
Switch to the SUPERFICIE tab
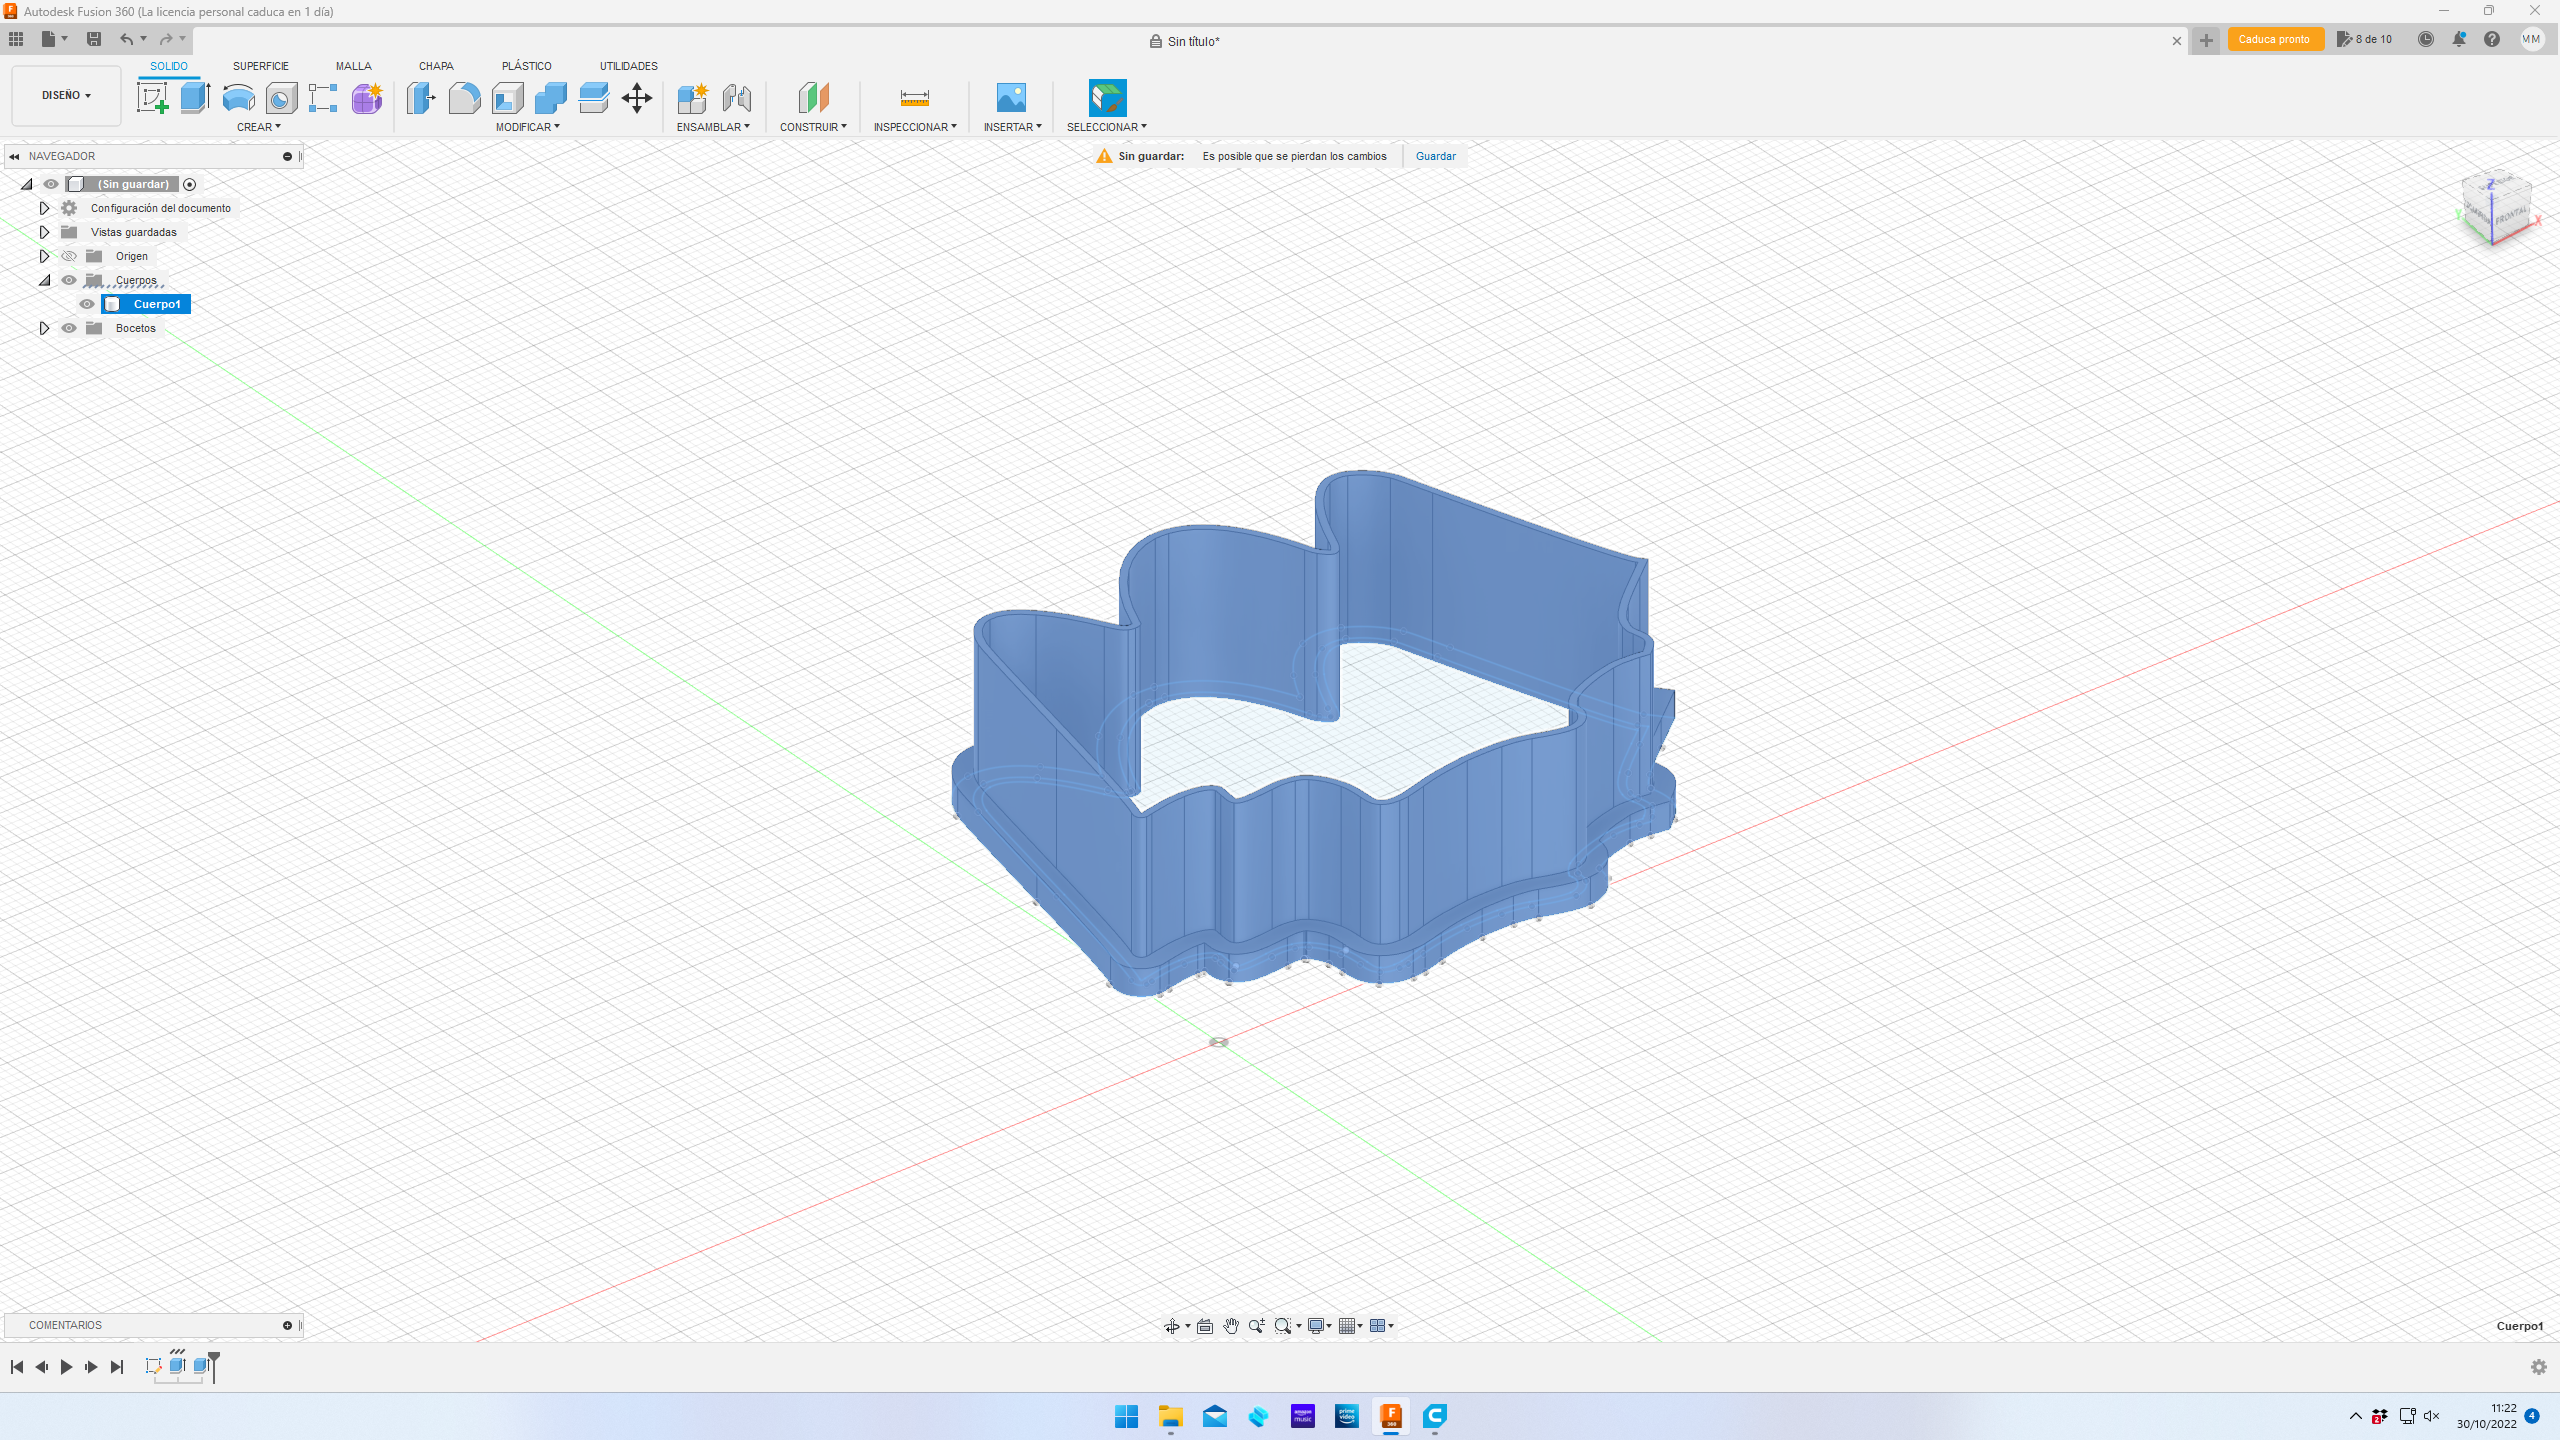260,66
